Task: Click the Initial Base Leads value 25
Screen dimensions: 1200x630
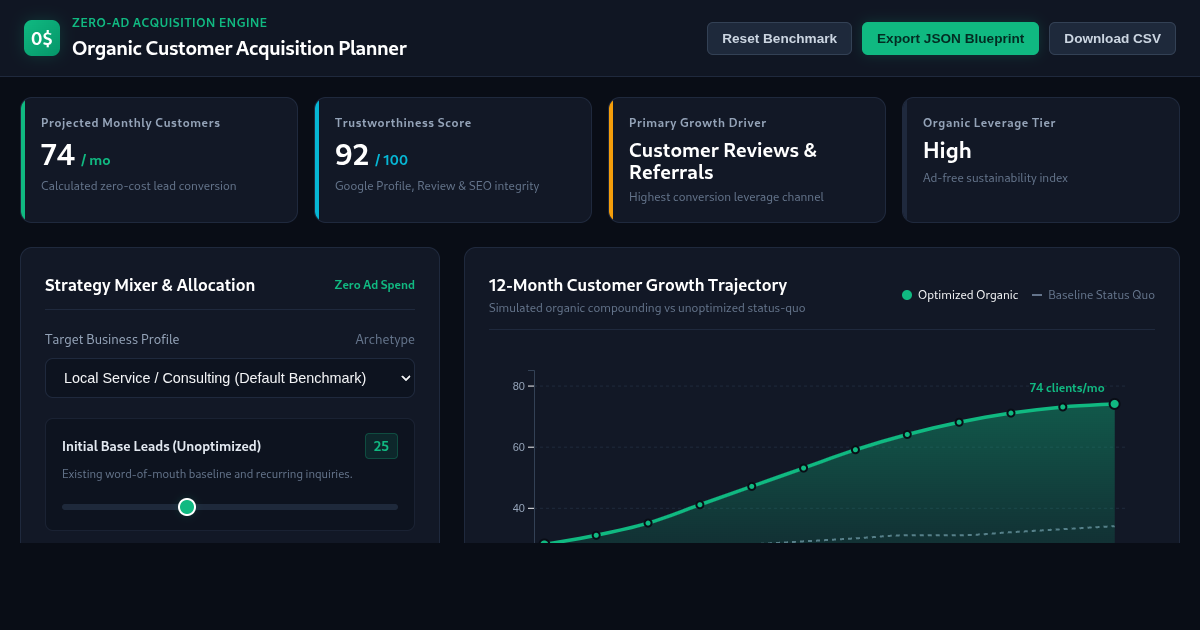Action: (x=381, y=446)
